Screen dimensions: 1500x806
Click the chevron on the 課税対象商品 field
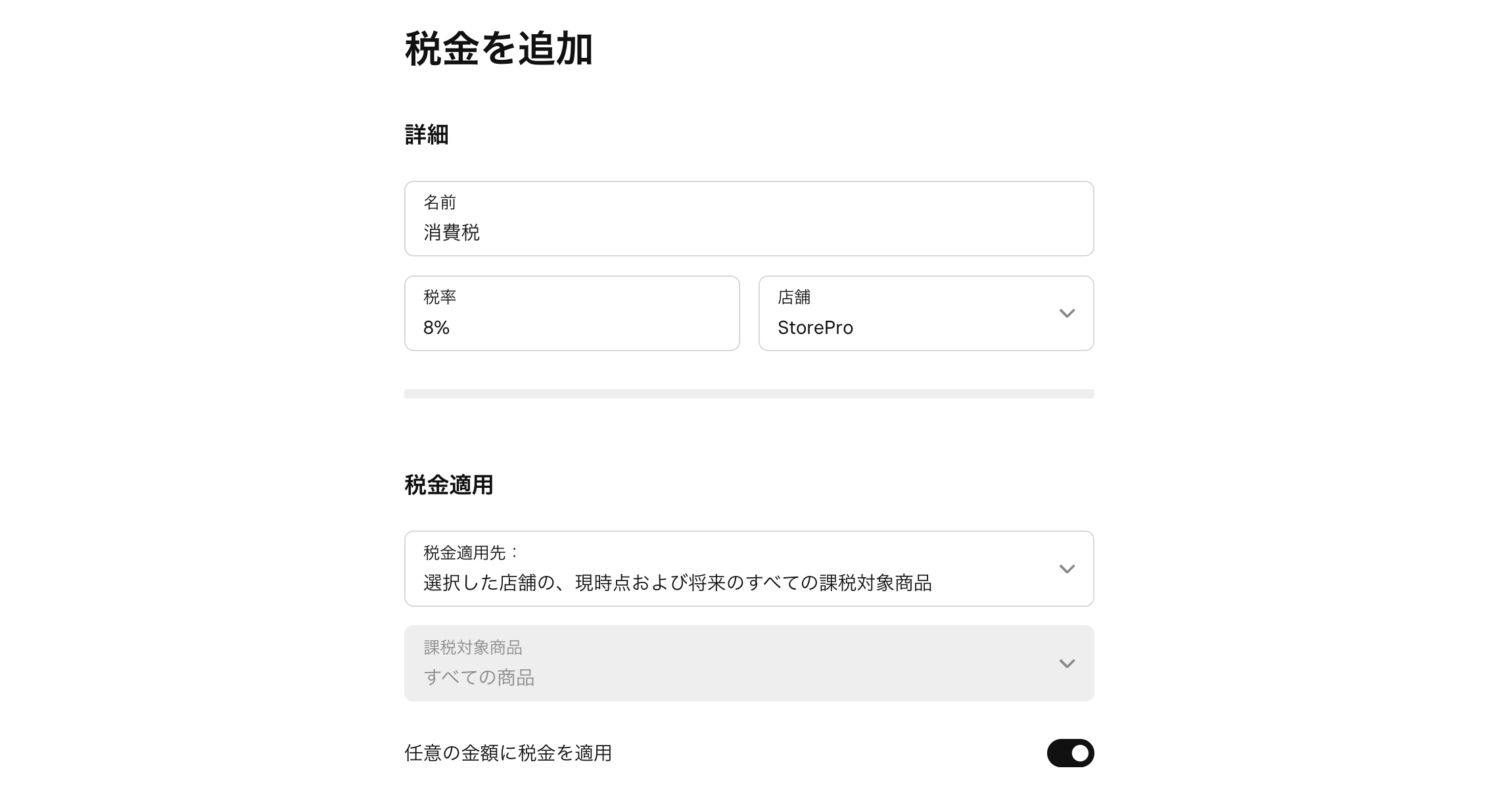coord(1066,663)
